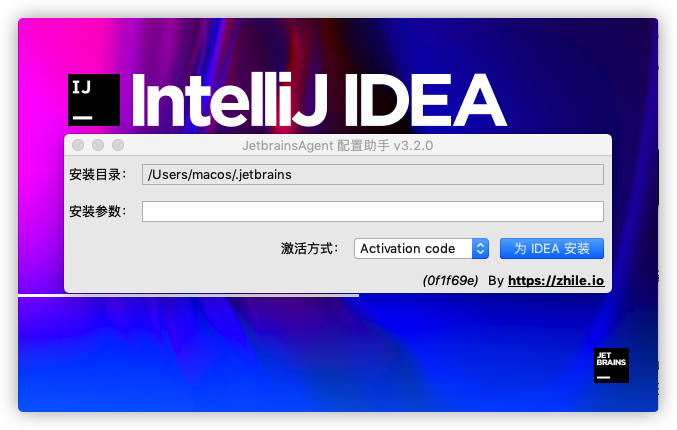Click the JetBrains logo on splash
This screenshot has width=677, height=430.
(611, 365)
